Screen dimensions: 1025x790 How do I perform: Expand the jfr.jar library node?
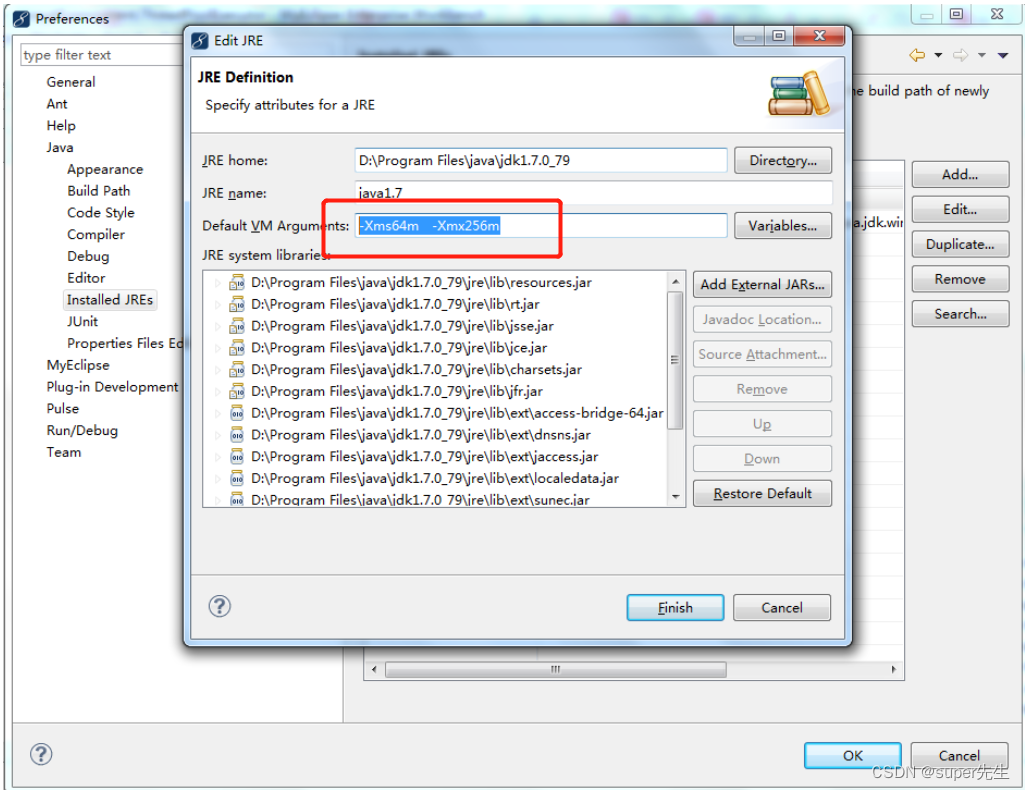pyautogui.click(x=218, y=391)
